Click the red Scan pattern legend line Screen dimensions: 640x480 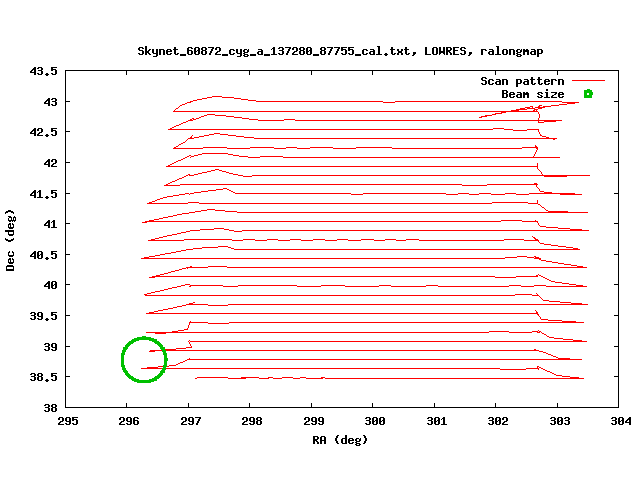588,81
